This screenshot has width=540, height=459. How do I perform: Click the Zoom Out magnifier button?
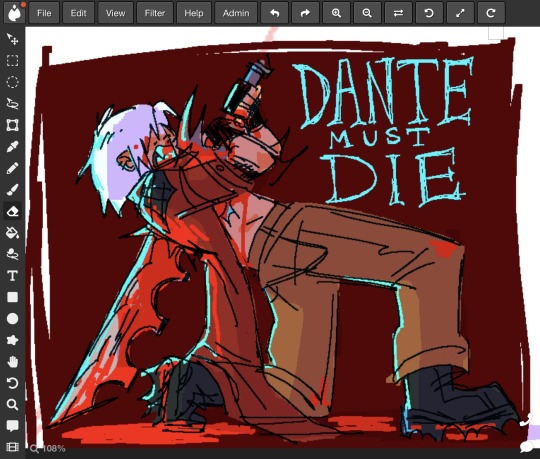(x=367, y=13)
